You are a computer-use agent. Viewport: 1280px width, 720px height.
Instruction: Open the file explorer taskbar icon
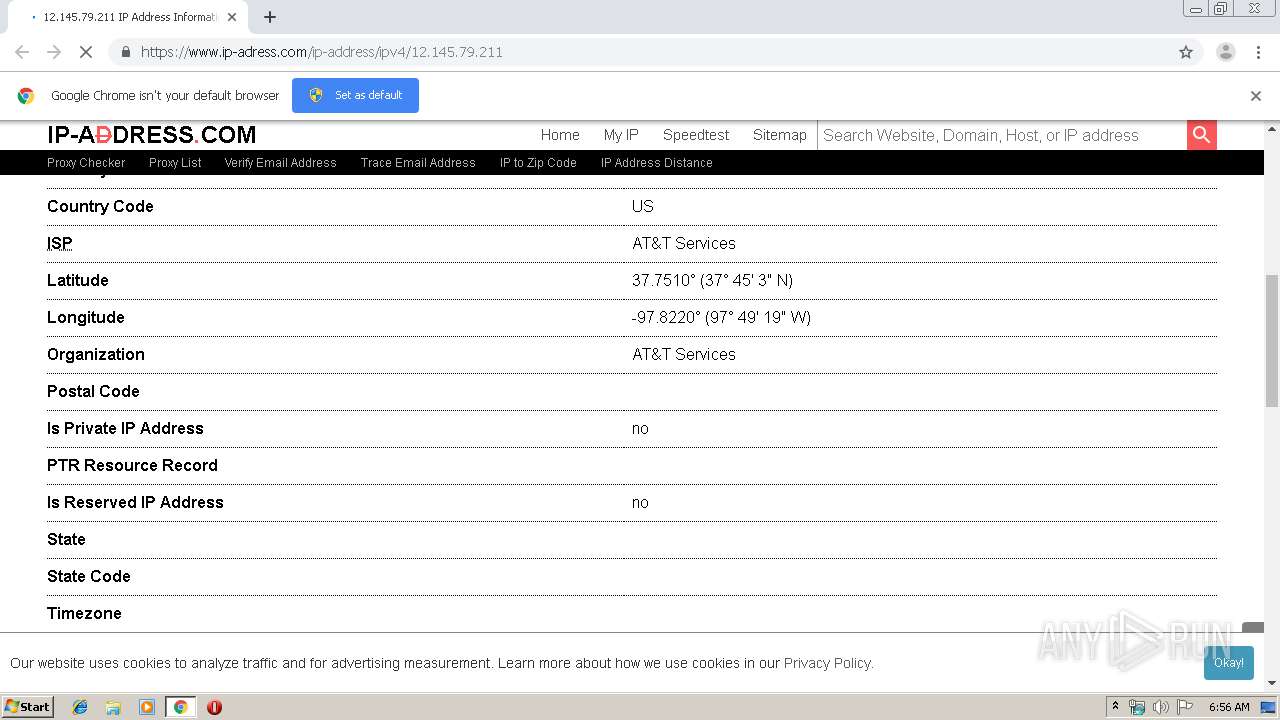coord(113,707)
